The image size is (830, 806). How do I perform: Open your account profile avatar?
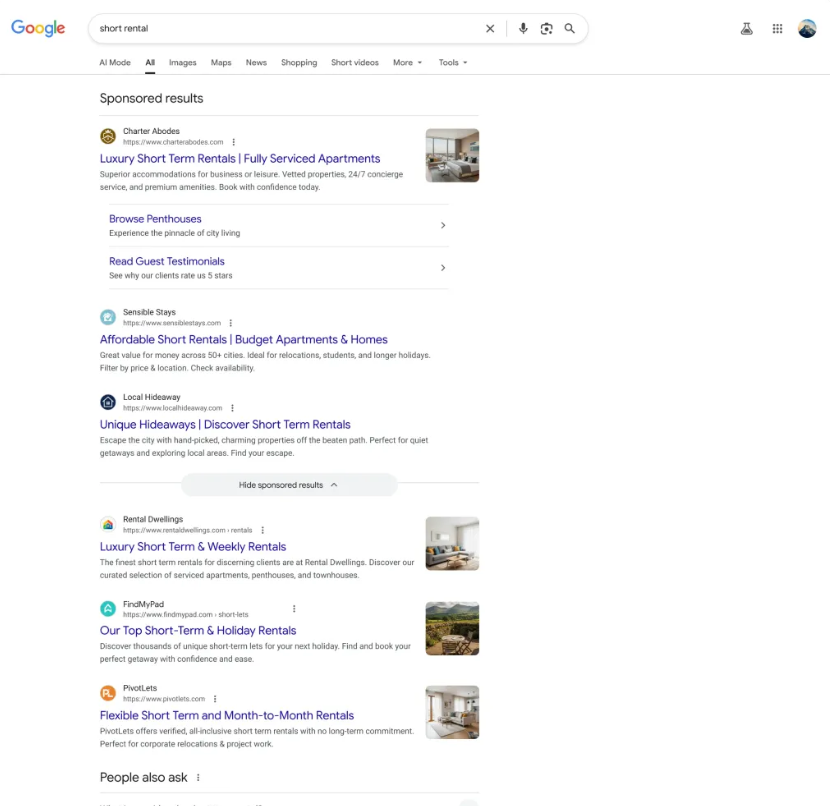(x=808, y=29)
